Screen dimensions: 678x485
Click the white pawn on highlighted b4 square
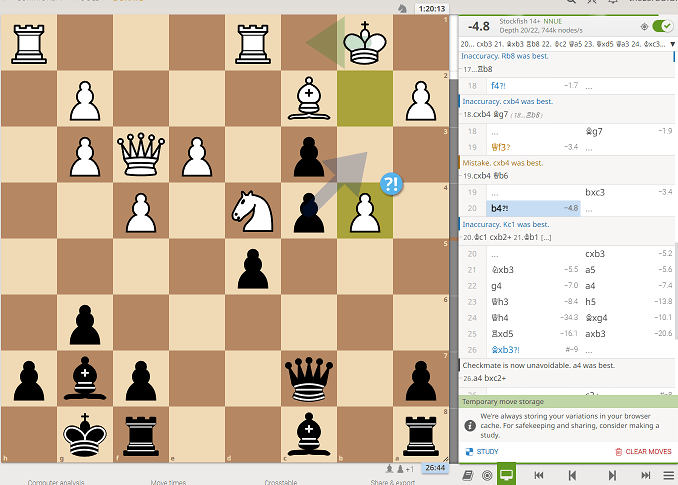pyautogui.click(x=365, y=211)
